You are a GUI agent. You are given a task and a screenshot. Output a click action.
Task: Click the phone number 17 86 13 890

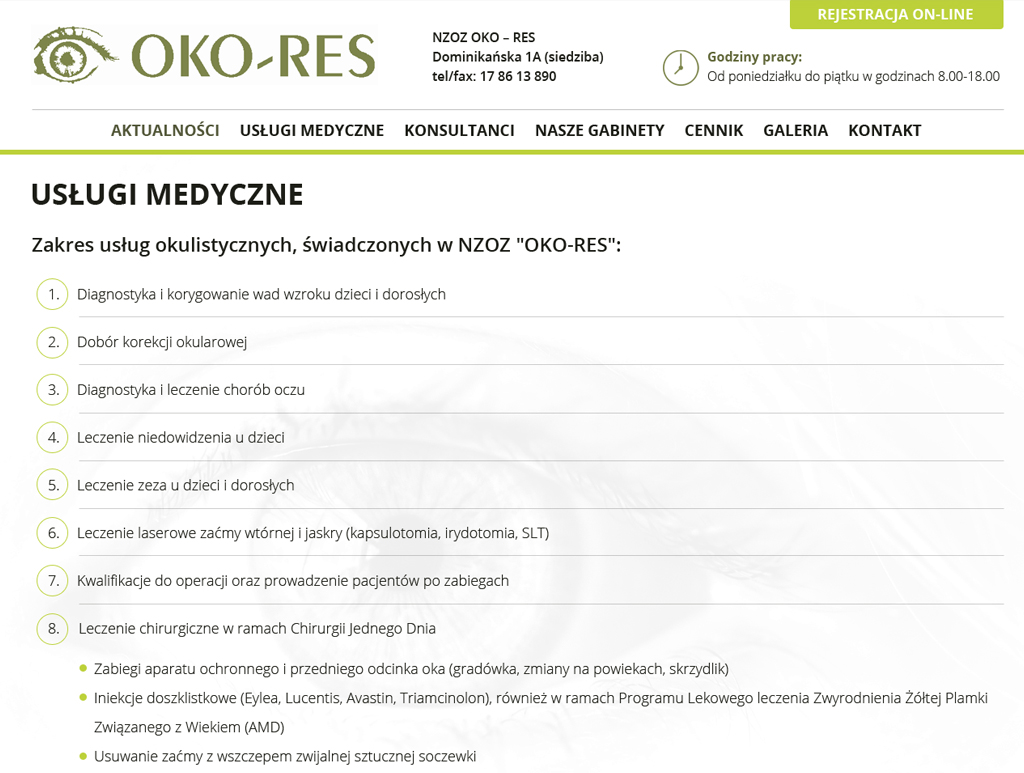[x=517, y=76]
